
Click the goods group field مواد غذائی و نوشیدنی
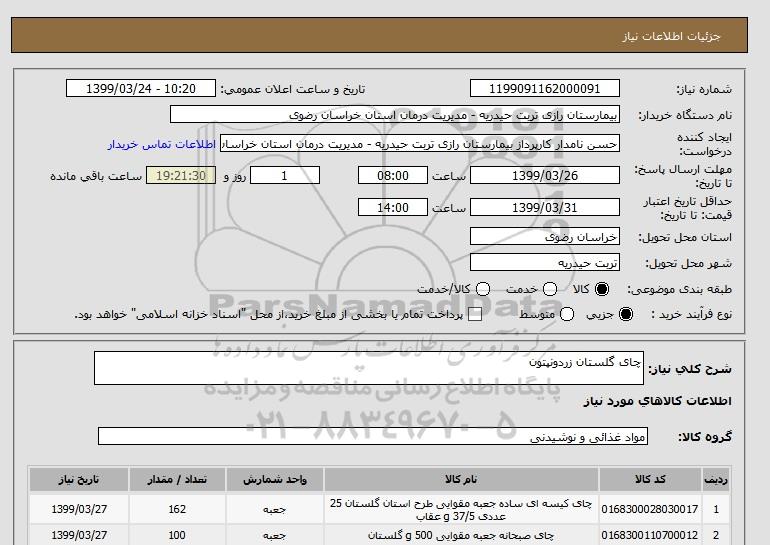(373, 436)
